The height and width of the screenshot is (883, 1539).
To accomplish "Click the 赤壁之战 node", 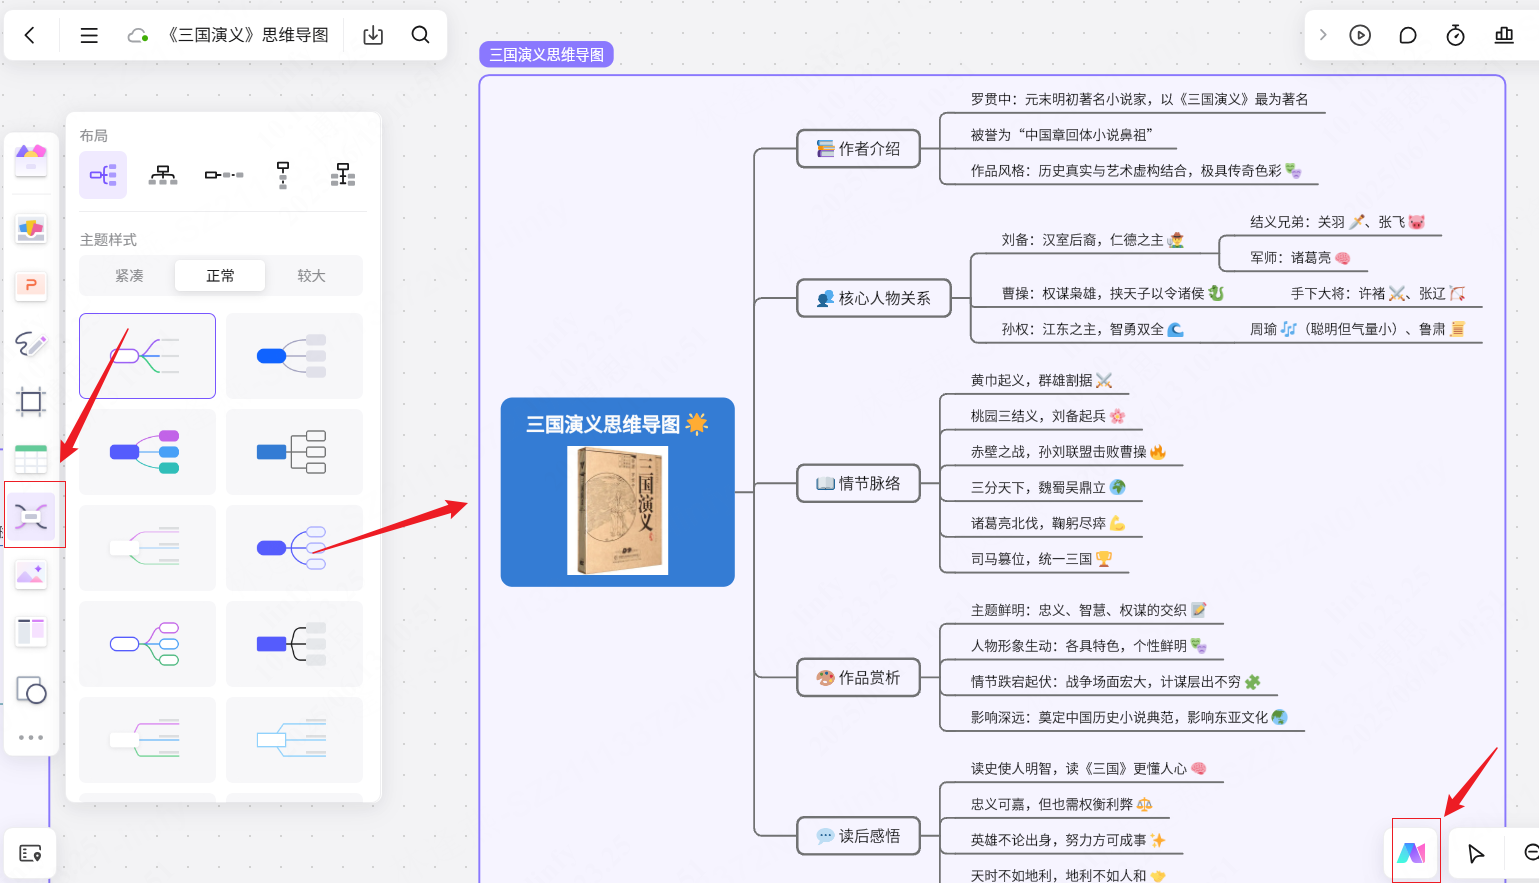I will point(1068,452).
